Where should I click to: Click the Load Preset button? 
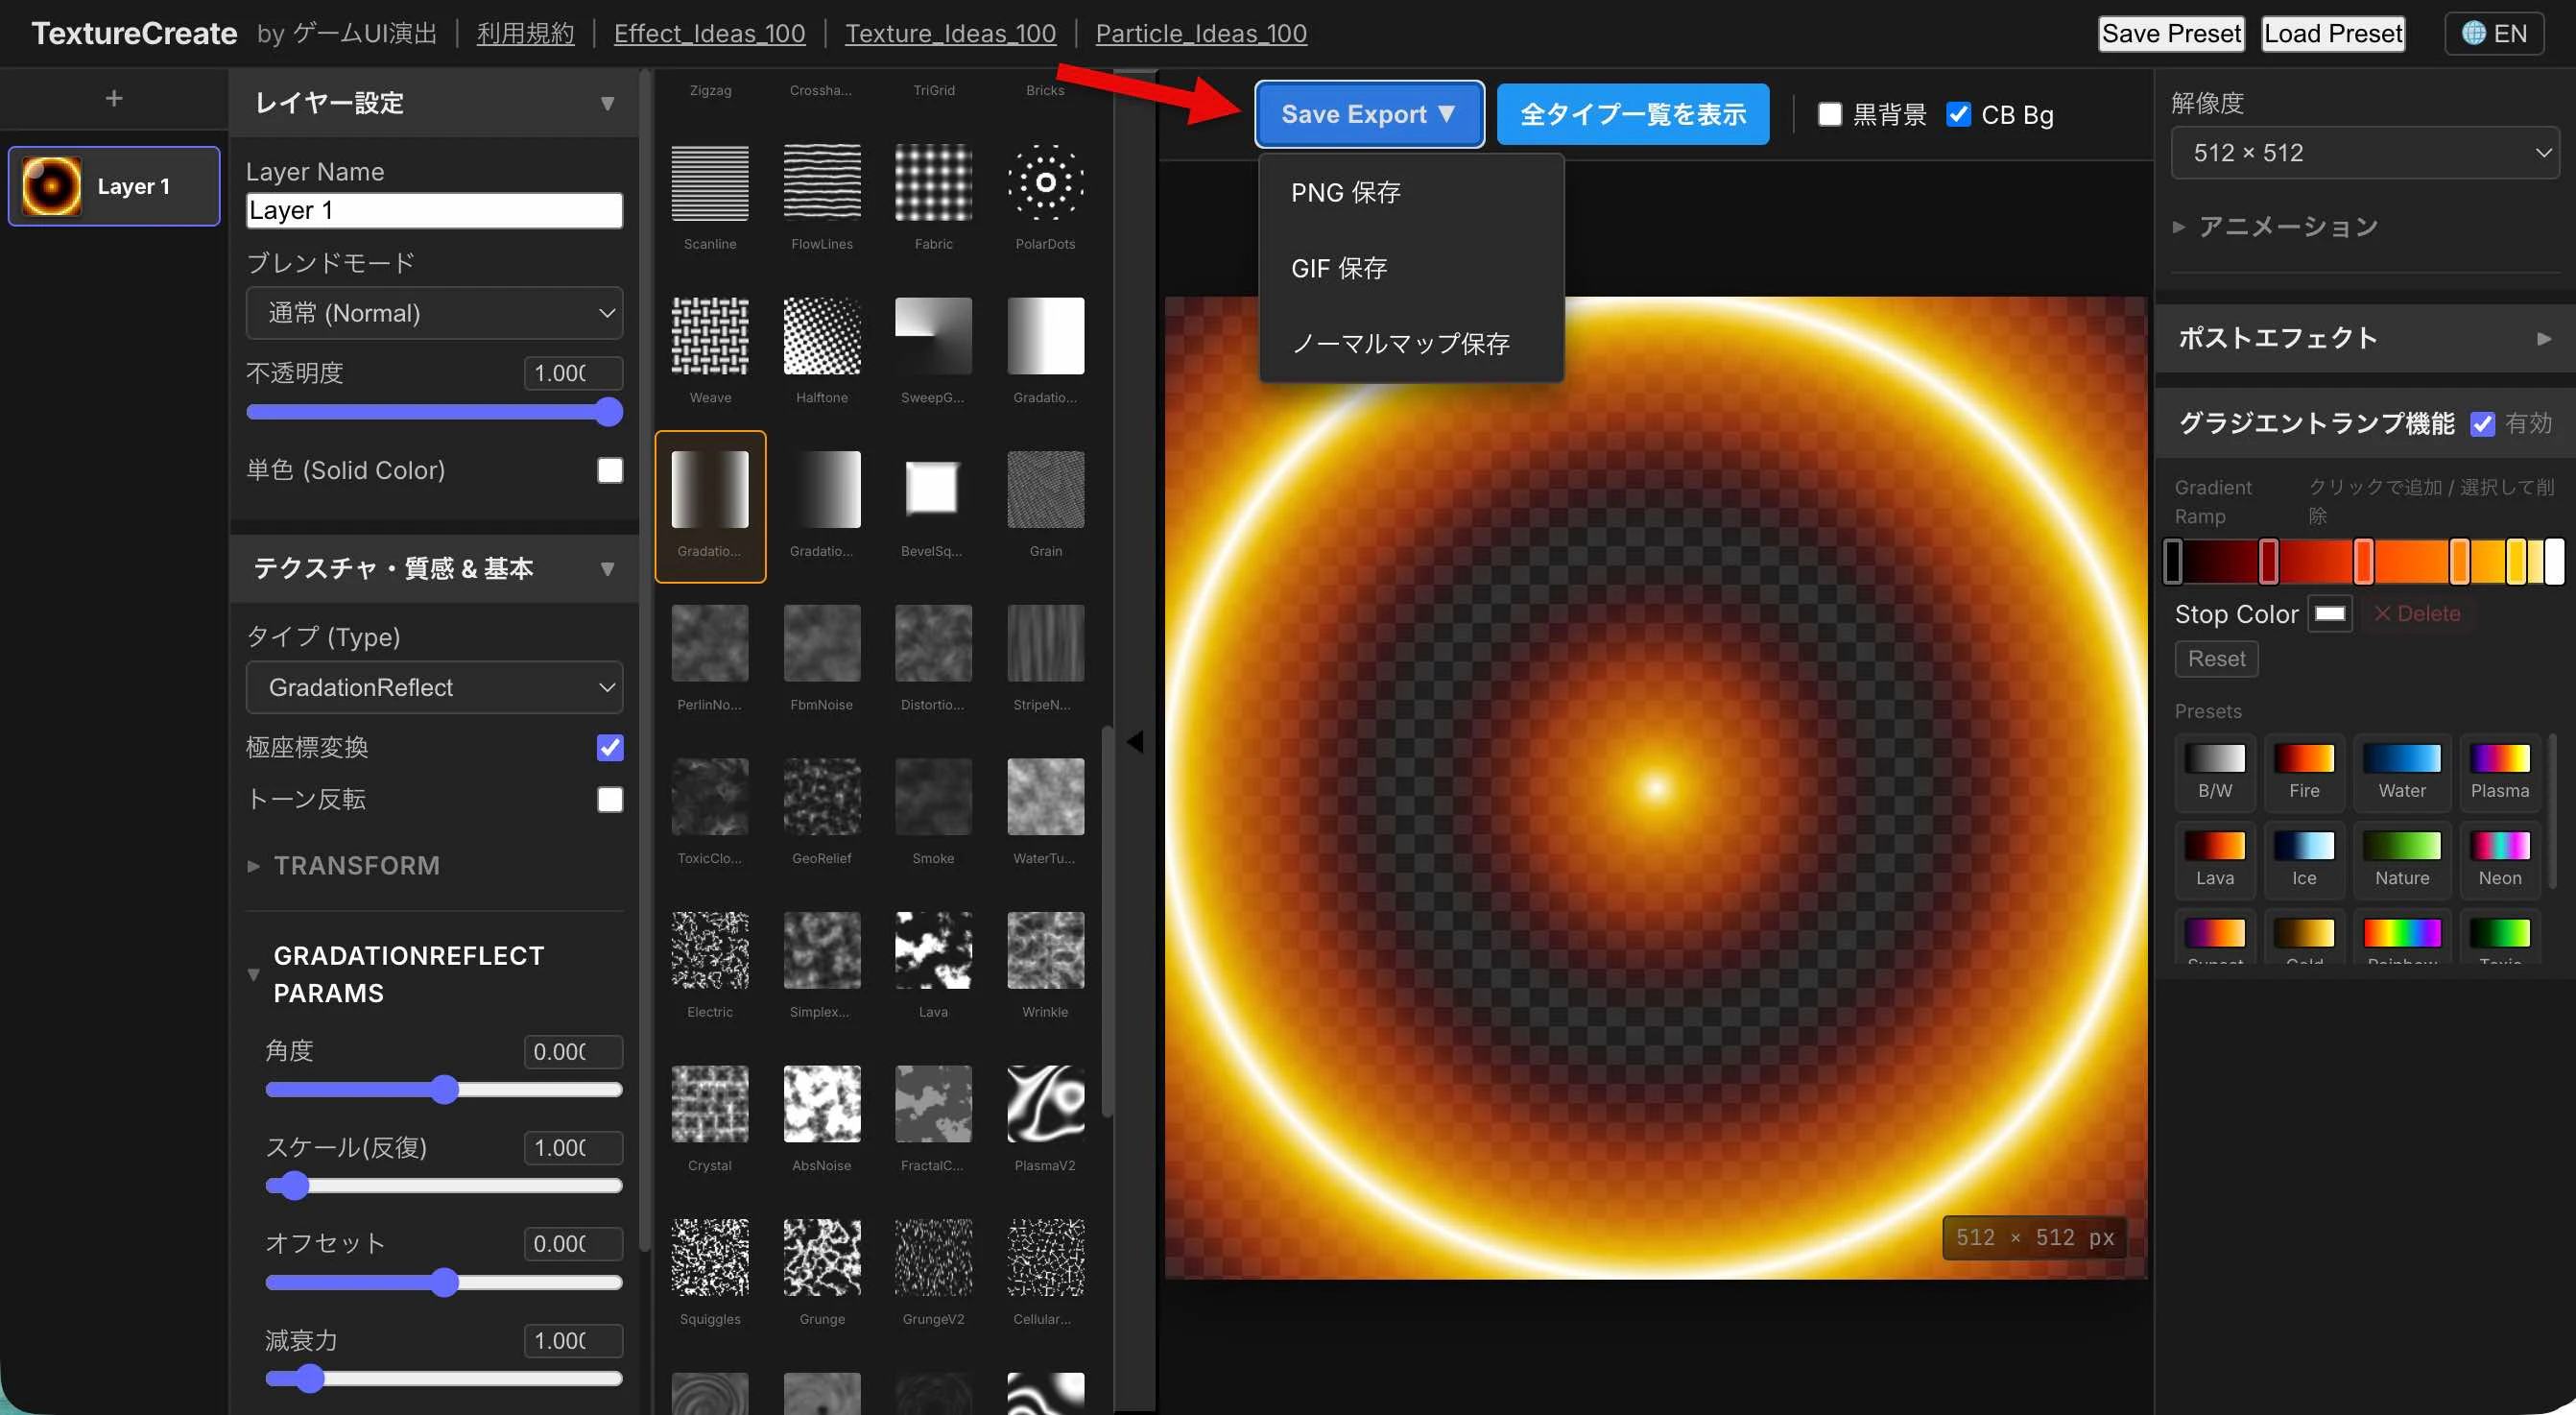[2332, 33]
